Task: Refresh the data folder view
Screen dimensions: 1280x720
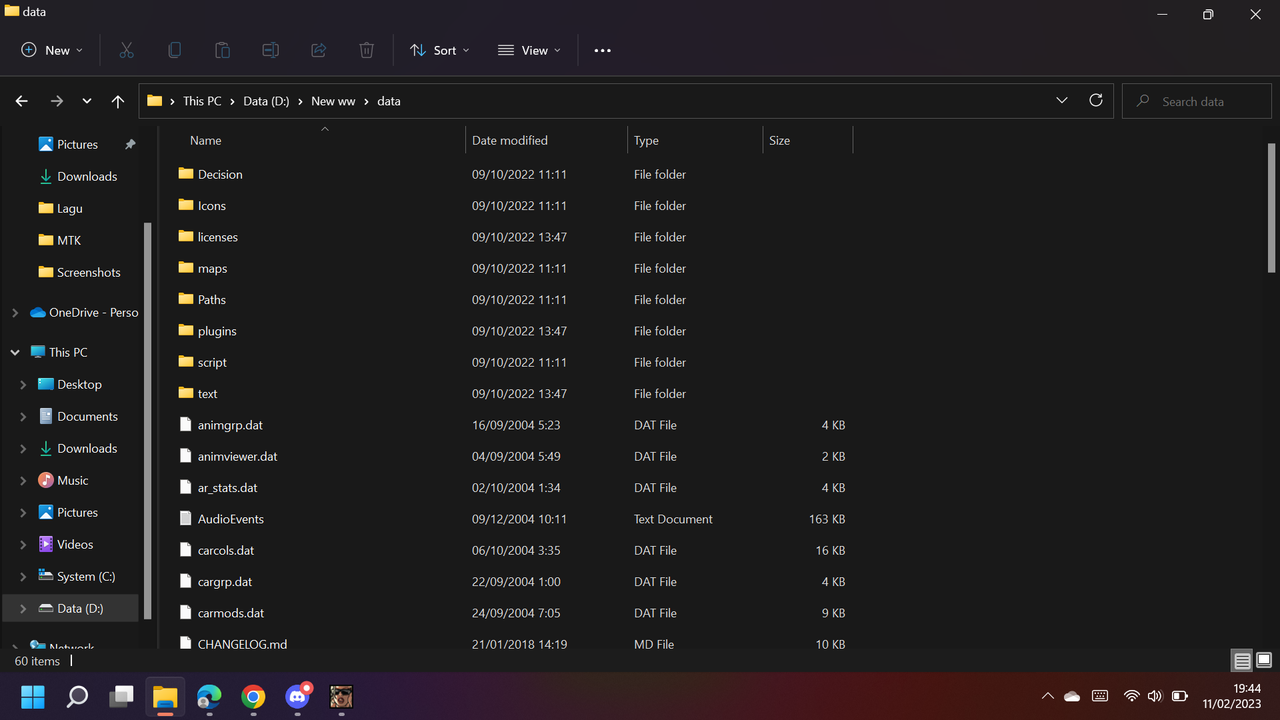Action: point(1096,101)
